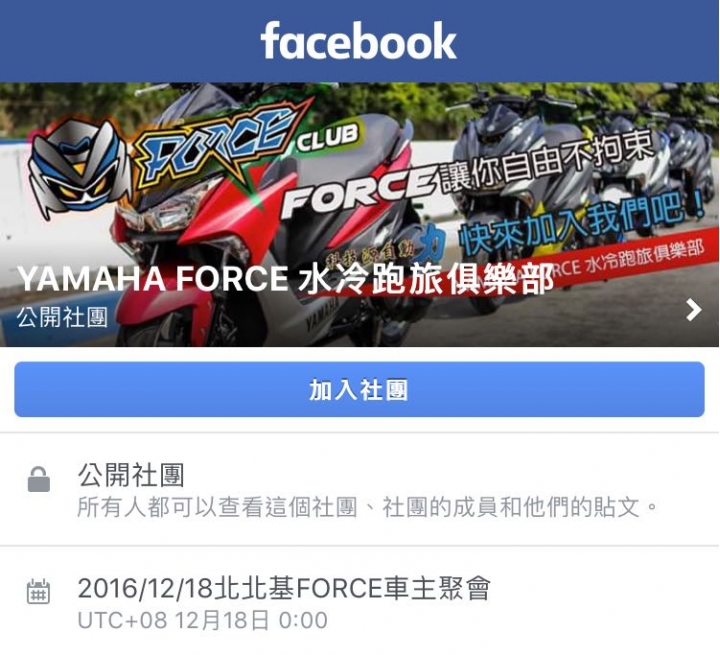The width and height of the screenshot is (720, 655).
Task: Click the calendar icon beside the event
Action: click(39, 591)
